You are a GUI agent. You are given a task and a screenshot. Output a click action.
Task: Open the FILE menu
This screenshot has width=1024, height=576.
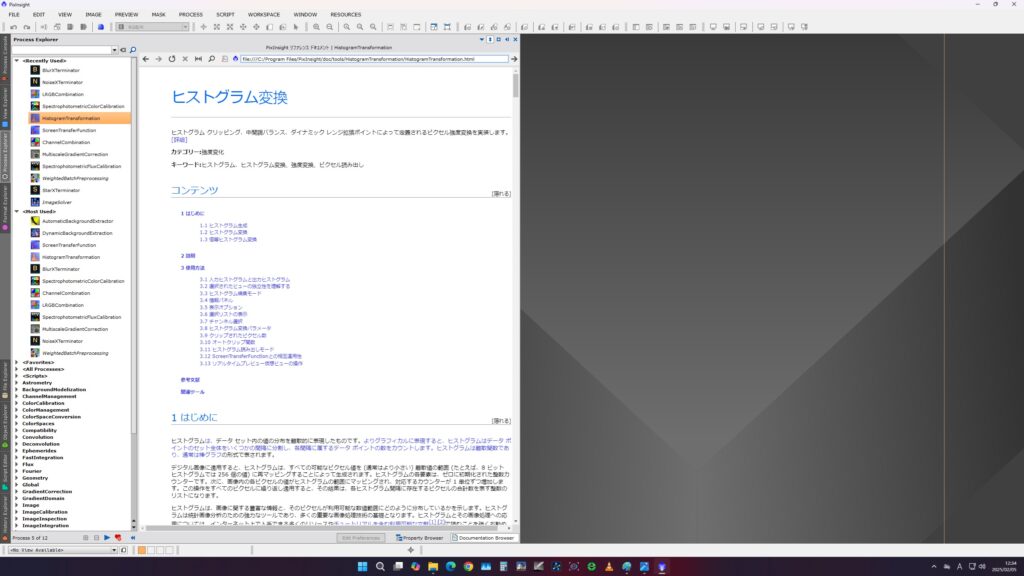pos(14,14)
